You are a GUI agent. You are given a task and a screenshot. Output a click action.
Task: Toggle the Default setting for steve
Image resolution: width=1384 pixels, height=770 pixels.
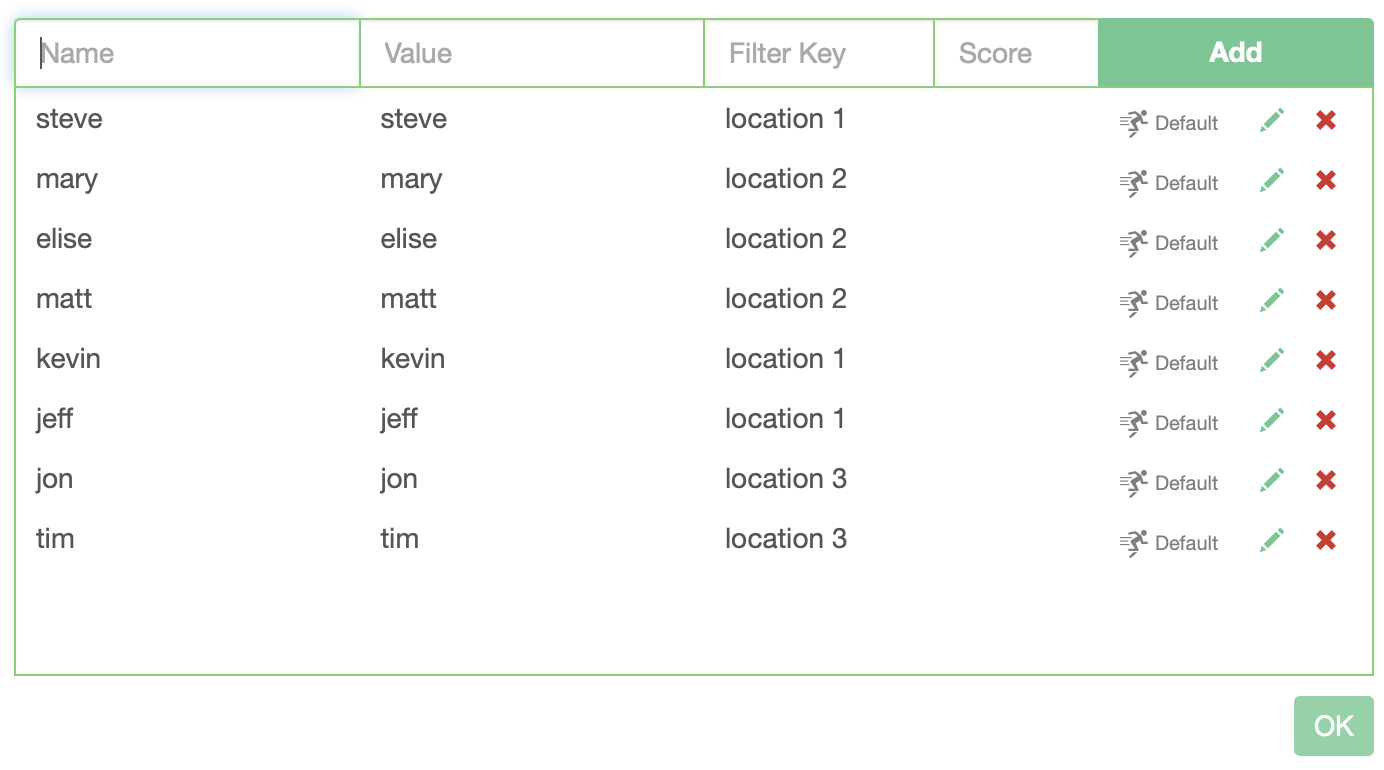1168,123
